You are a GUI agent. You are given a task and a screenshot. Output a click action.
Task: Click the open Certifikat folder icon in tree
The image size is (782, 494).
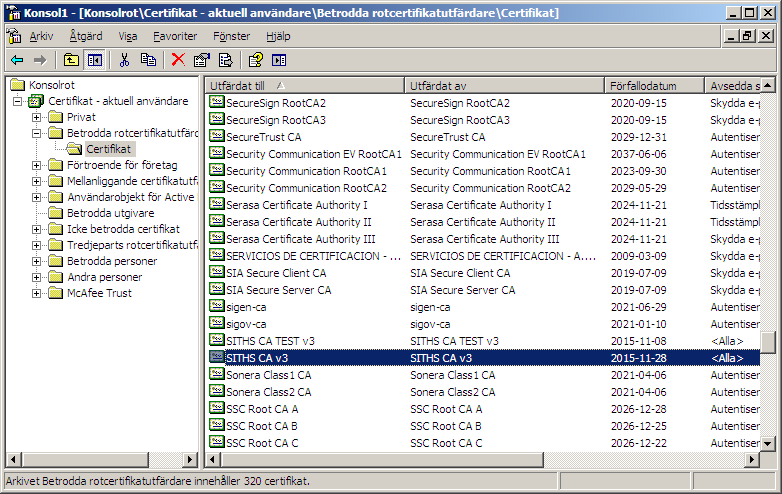[74, 149]
